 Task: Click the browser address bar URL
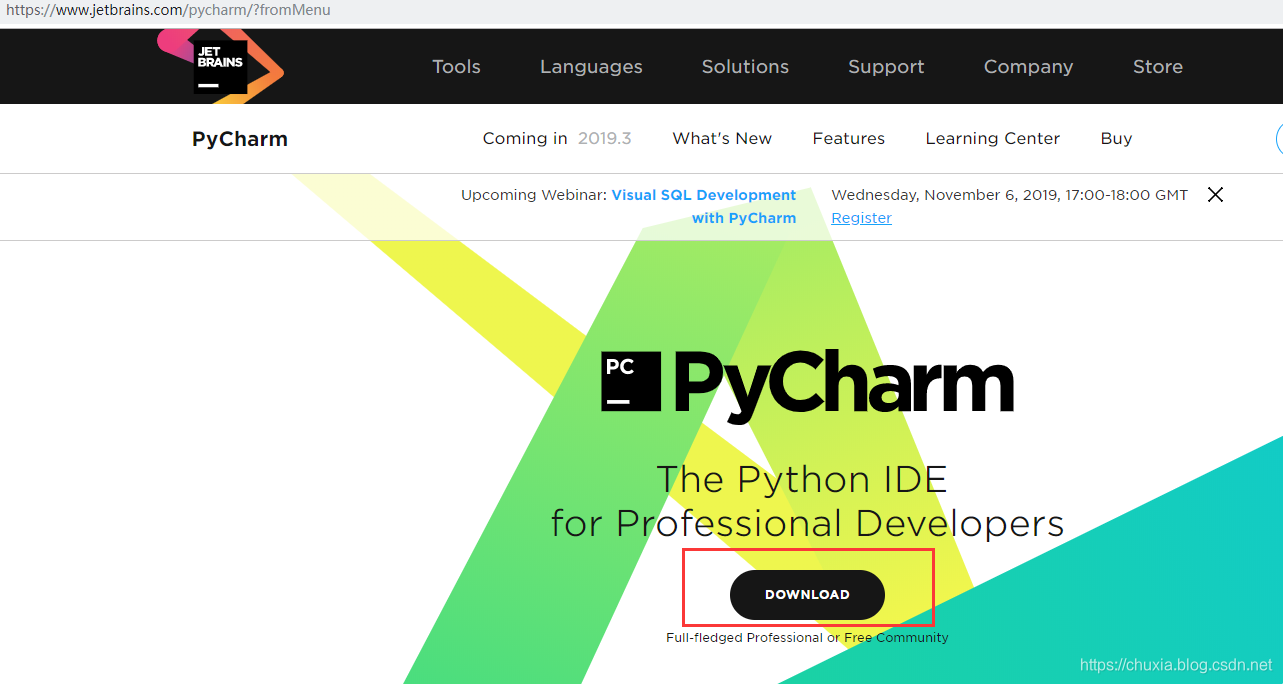tap(168, 10)
